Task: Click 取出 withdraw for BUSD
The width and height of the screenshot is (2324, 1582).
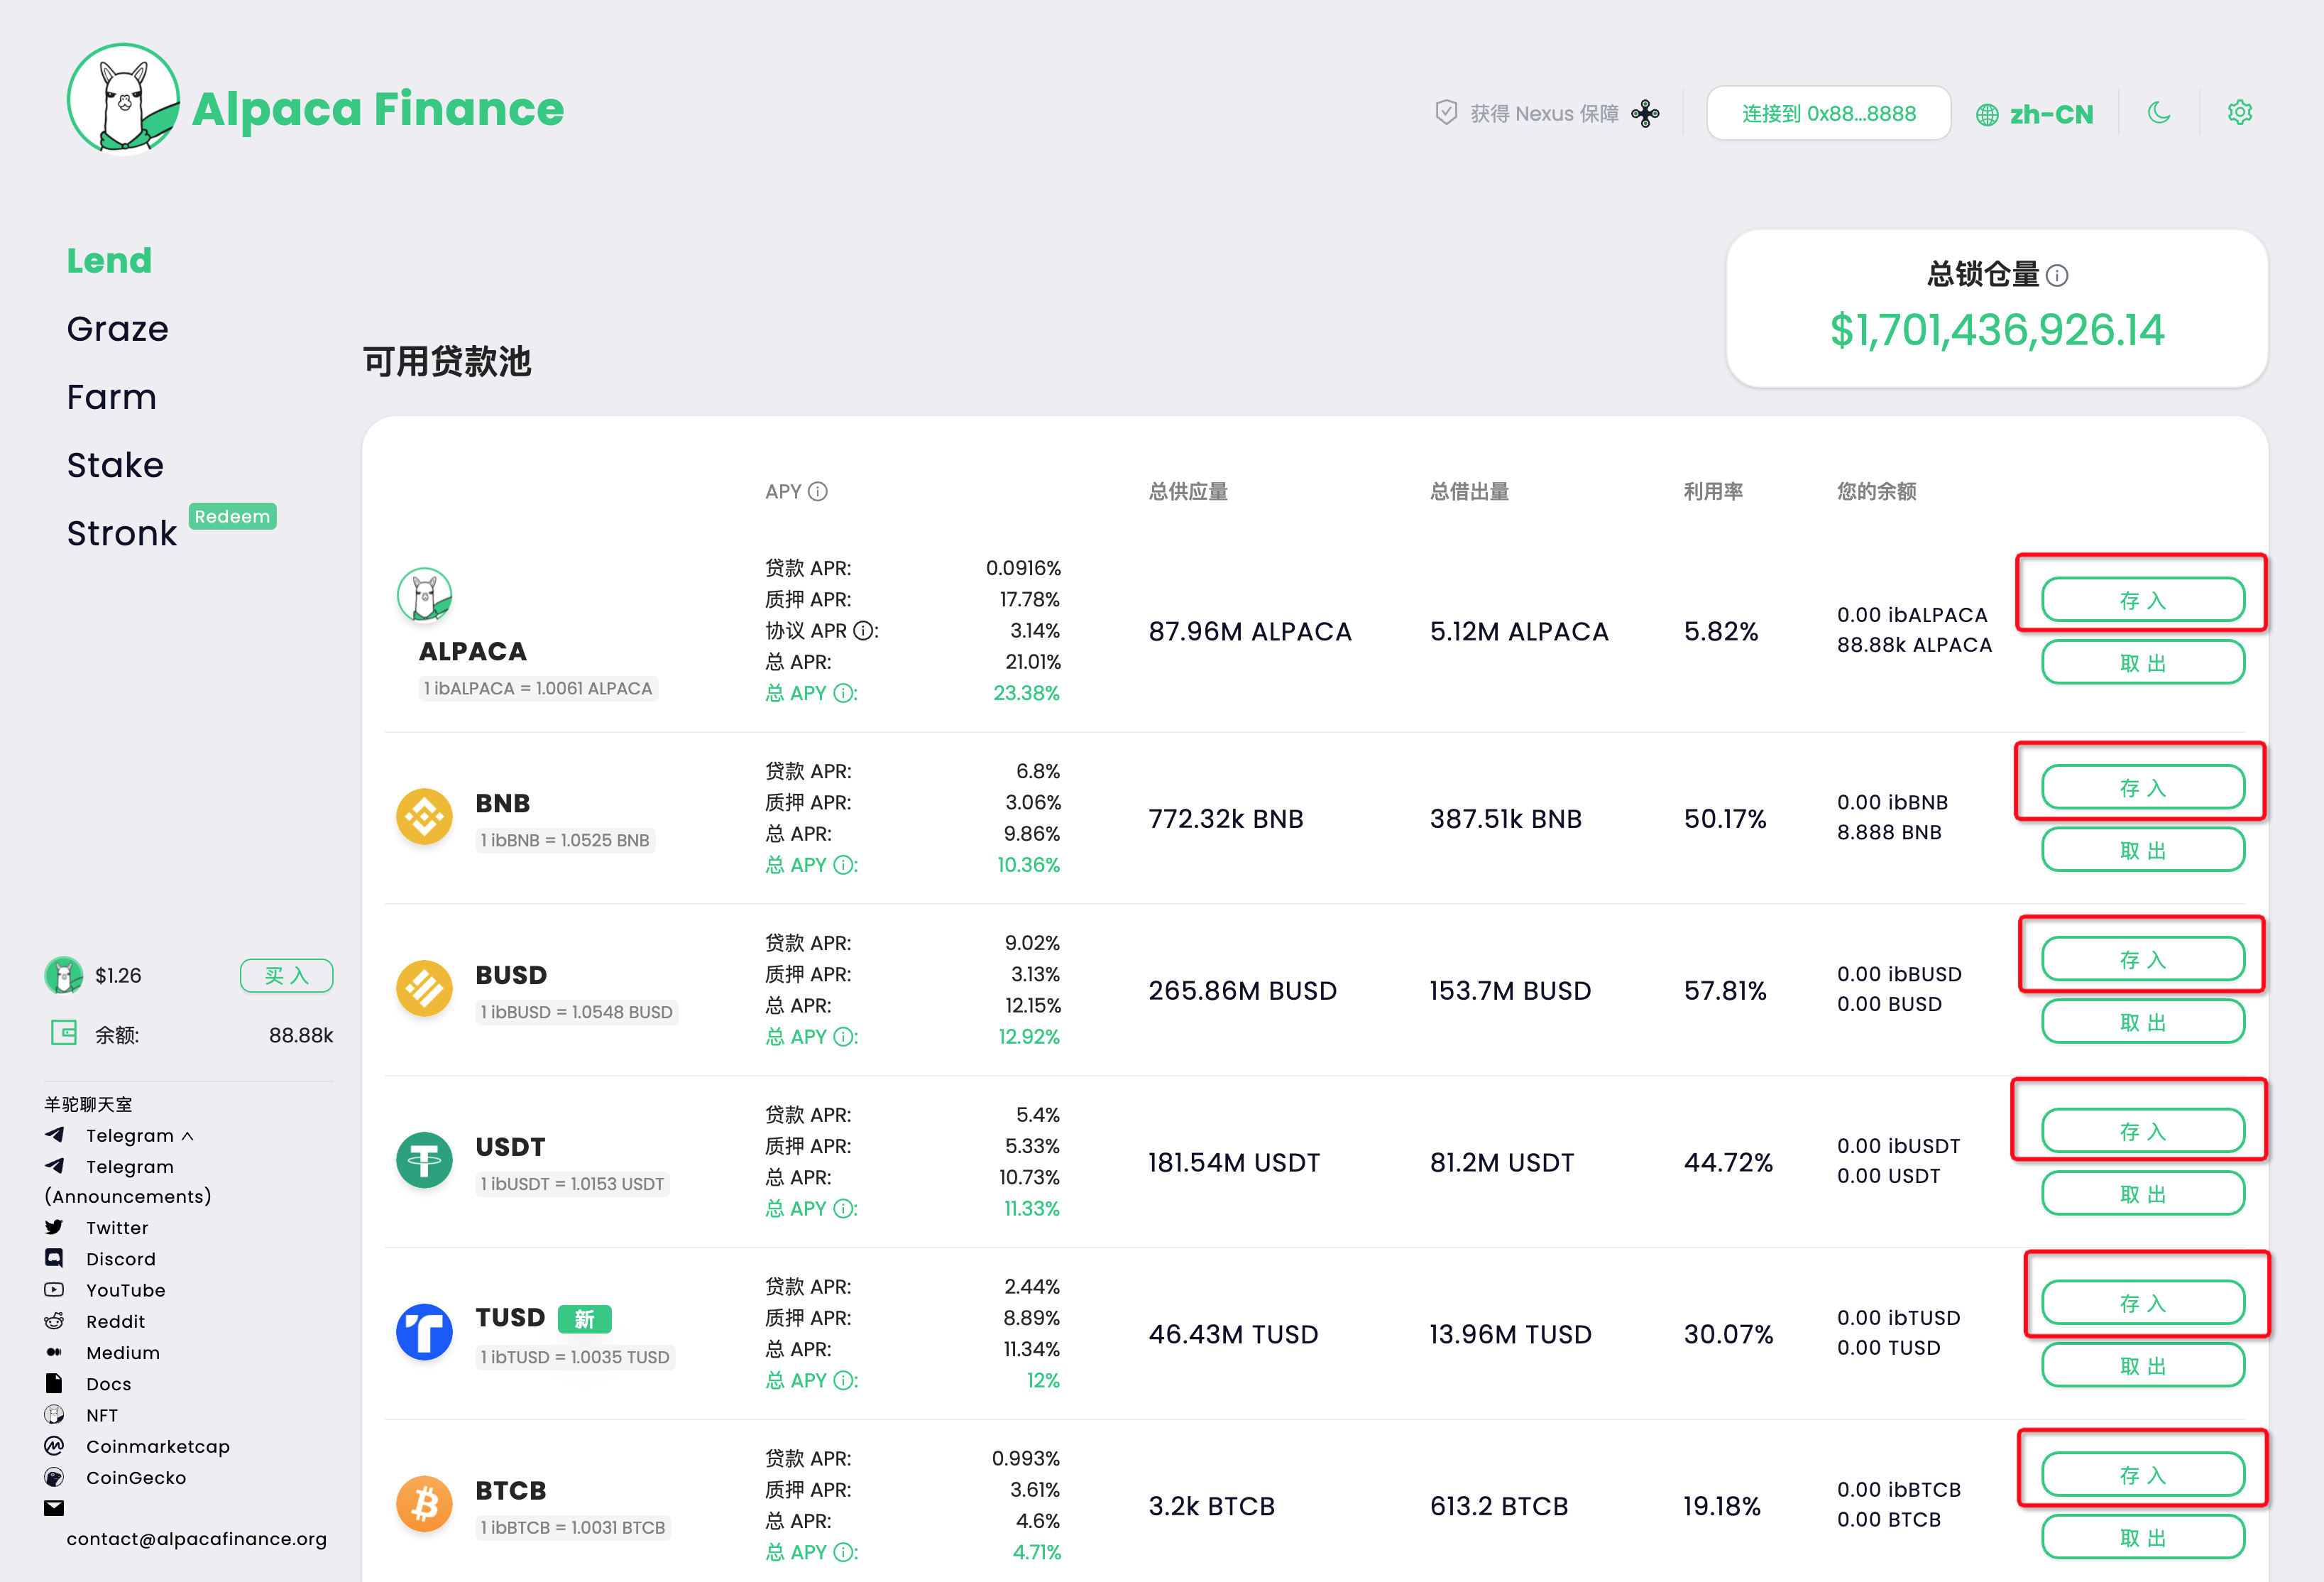Action: [x=2142, y=1021]
